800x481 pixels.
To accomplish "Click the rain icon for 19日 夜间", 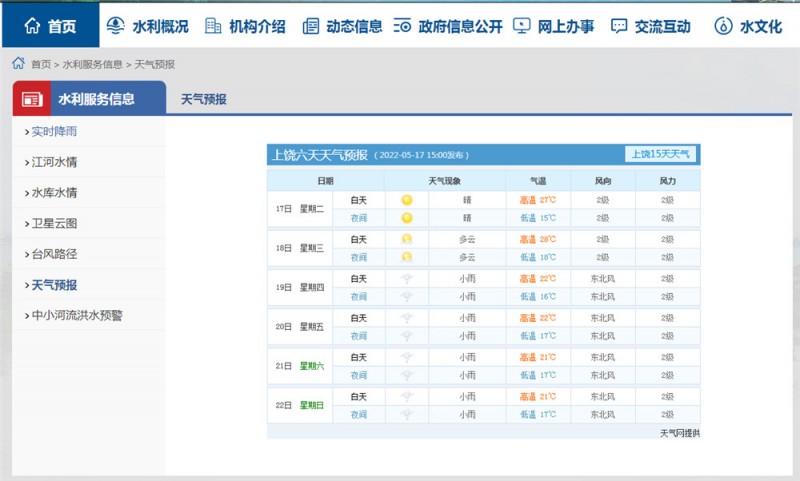I will (407, 296).
